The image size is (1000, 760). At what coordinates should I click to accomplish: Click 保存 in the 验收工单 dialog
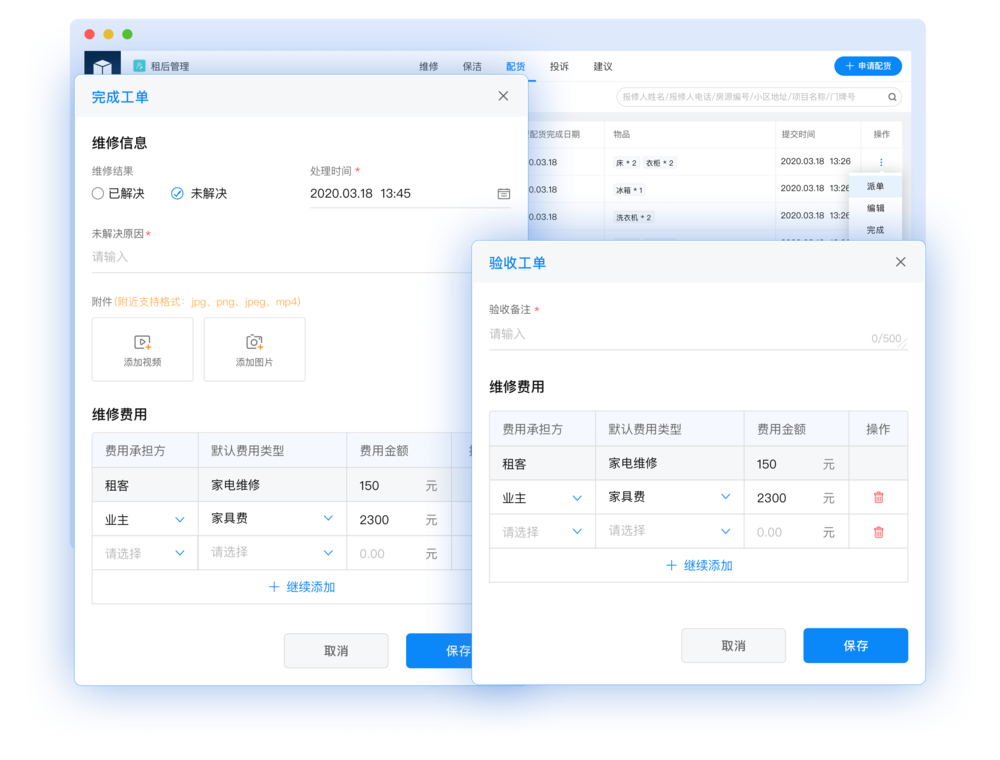tap(855, 646)
